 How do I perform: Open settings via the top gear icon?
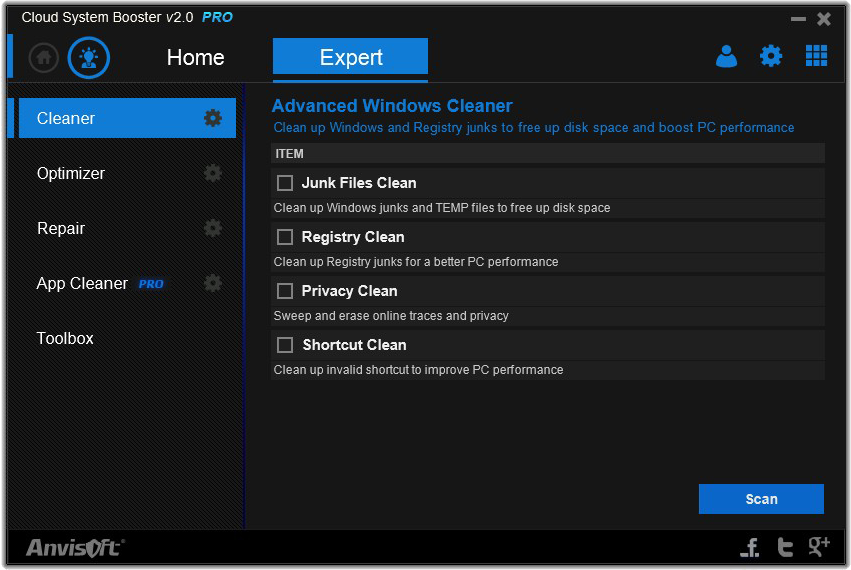(771, 56)
